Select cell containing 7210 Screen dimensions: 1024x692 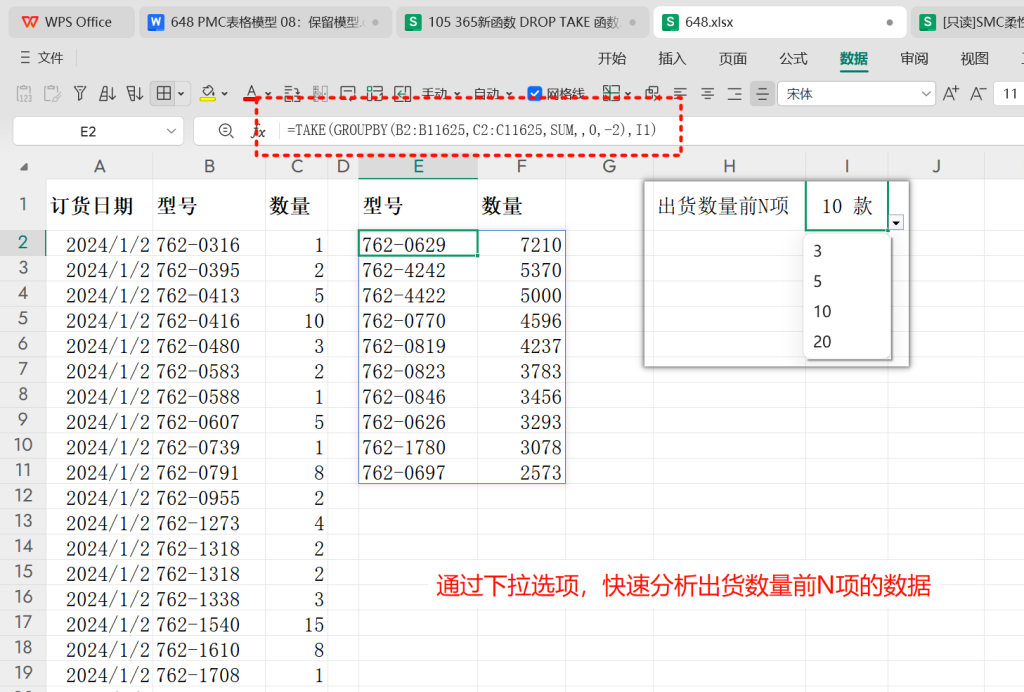(521, 244)
